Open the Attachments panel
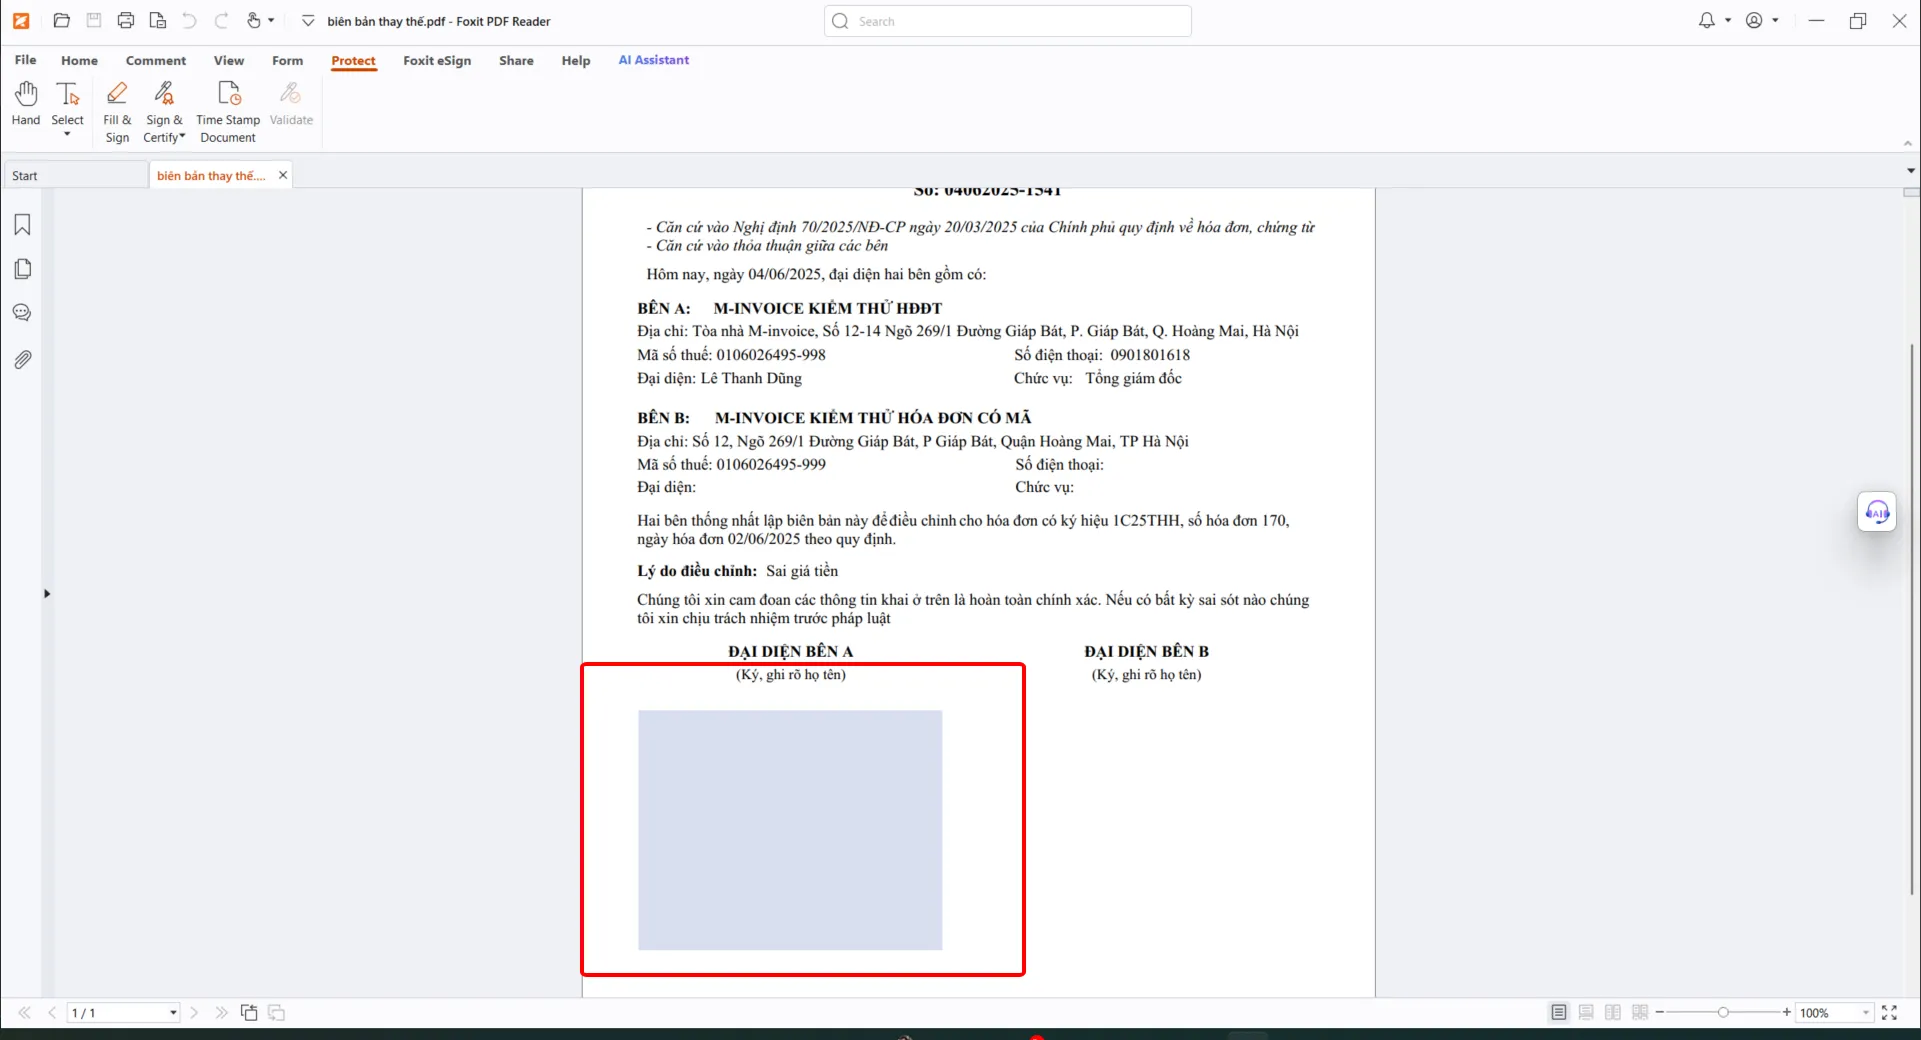The height and width of the screenshot is (1040, 1921). pyautogui.click(x=22, y=359)
